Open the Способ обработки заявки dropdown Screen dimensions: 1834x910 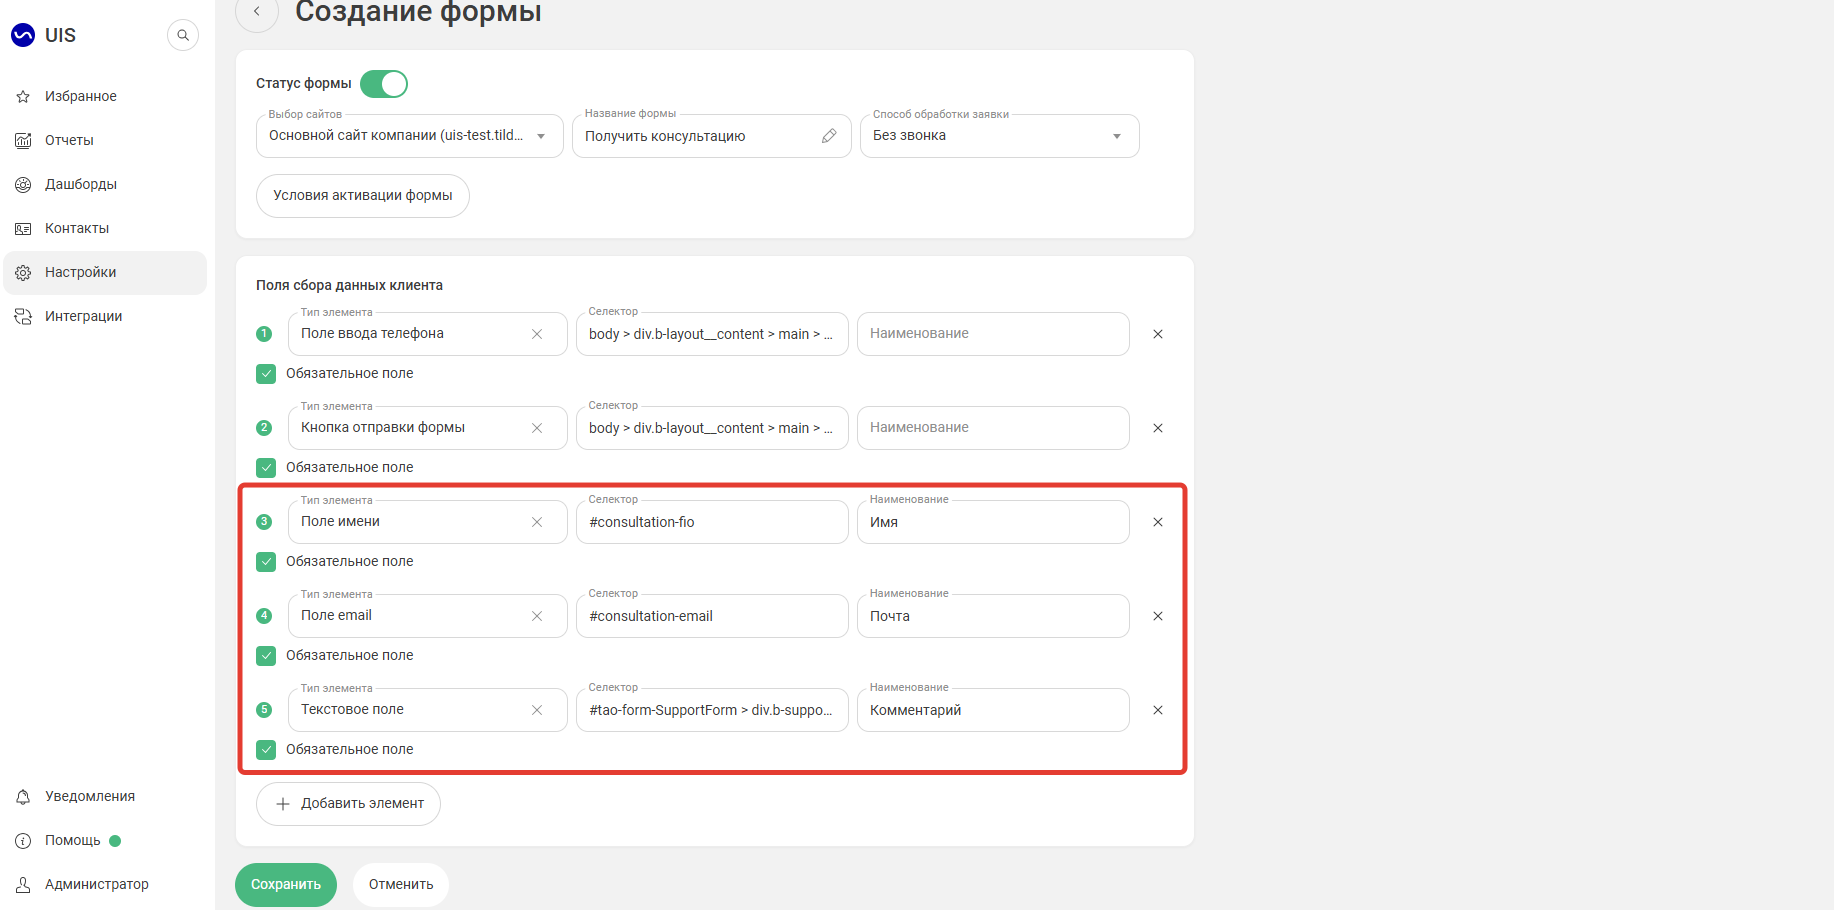pos(1000,136)
